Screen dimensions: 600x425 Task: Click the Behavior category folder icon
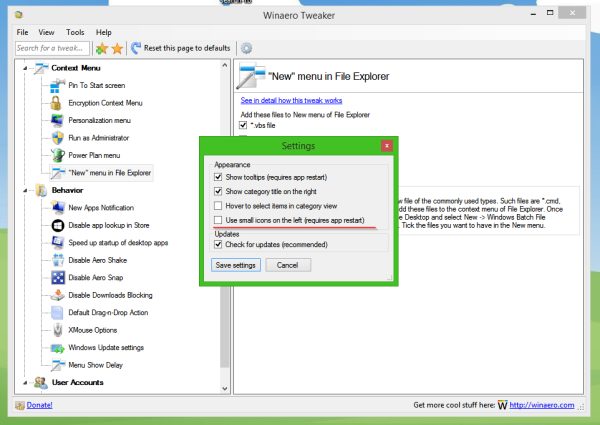pos(41,190)
